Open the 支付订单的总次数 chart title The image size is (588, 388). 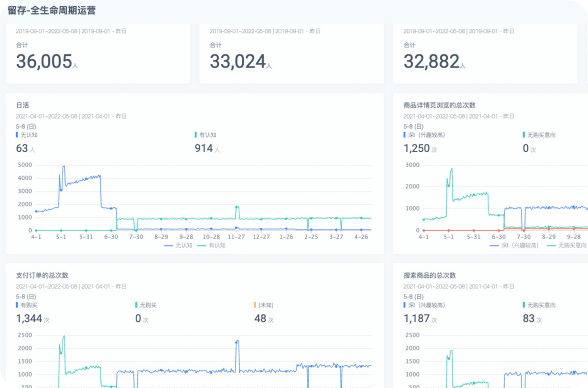point(42,275)
